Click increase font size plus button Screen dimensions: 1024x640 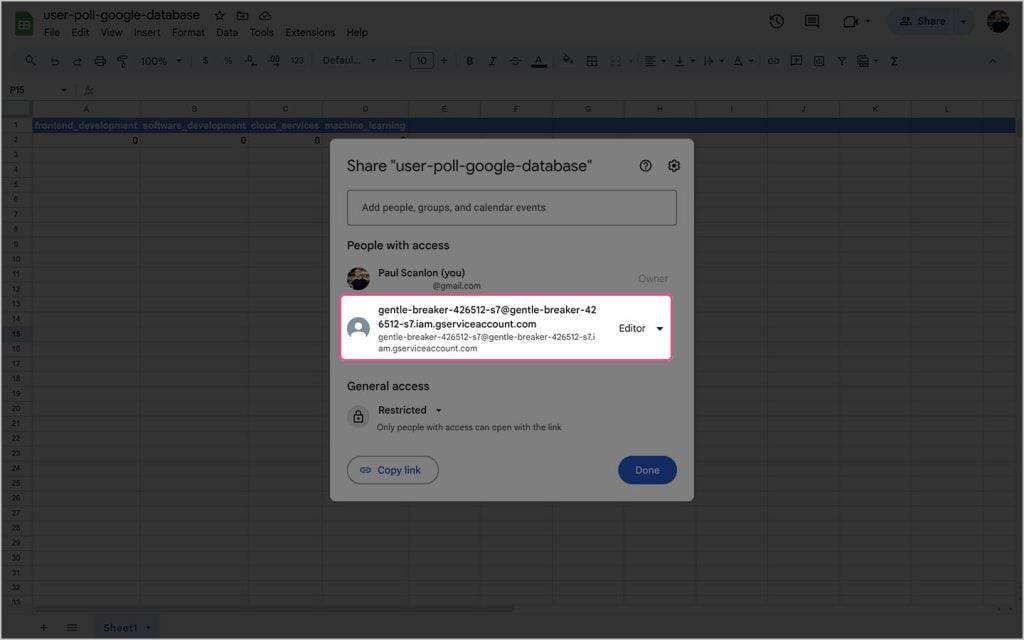444,61
